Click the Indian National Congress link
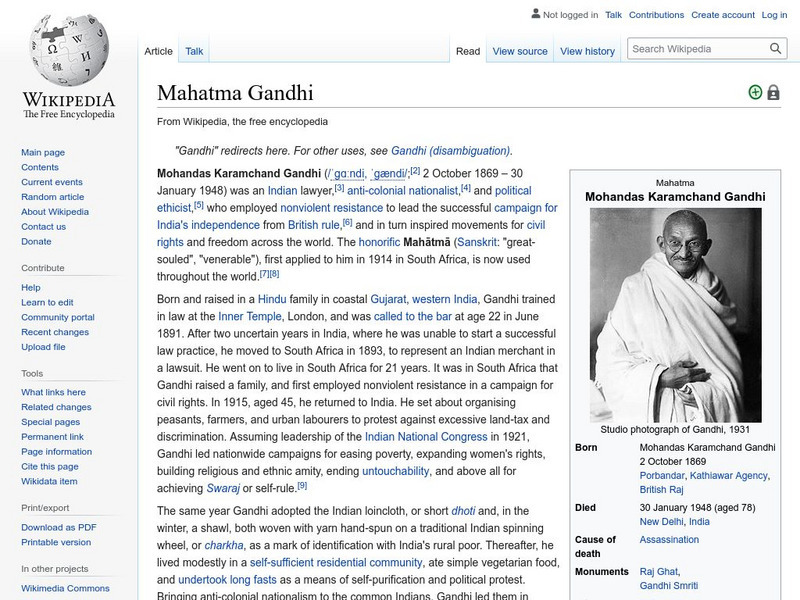800x600 pixels. coord(426,437)
